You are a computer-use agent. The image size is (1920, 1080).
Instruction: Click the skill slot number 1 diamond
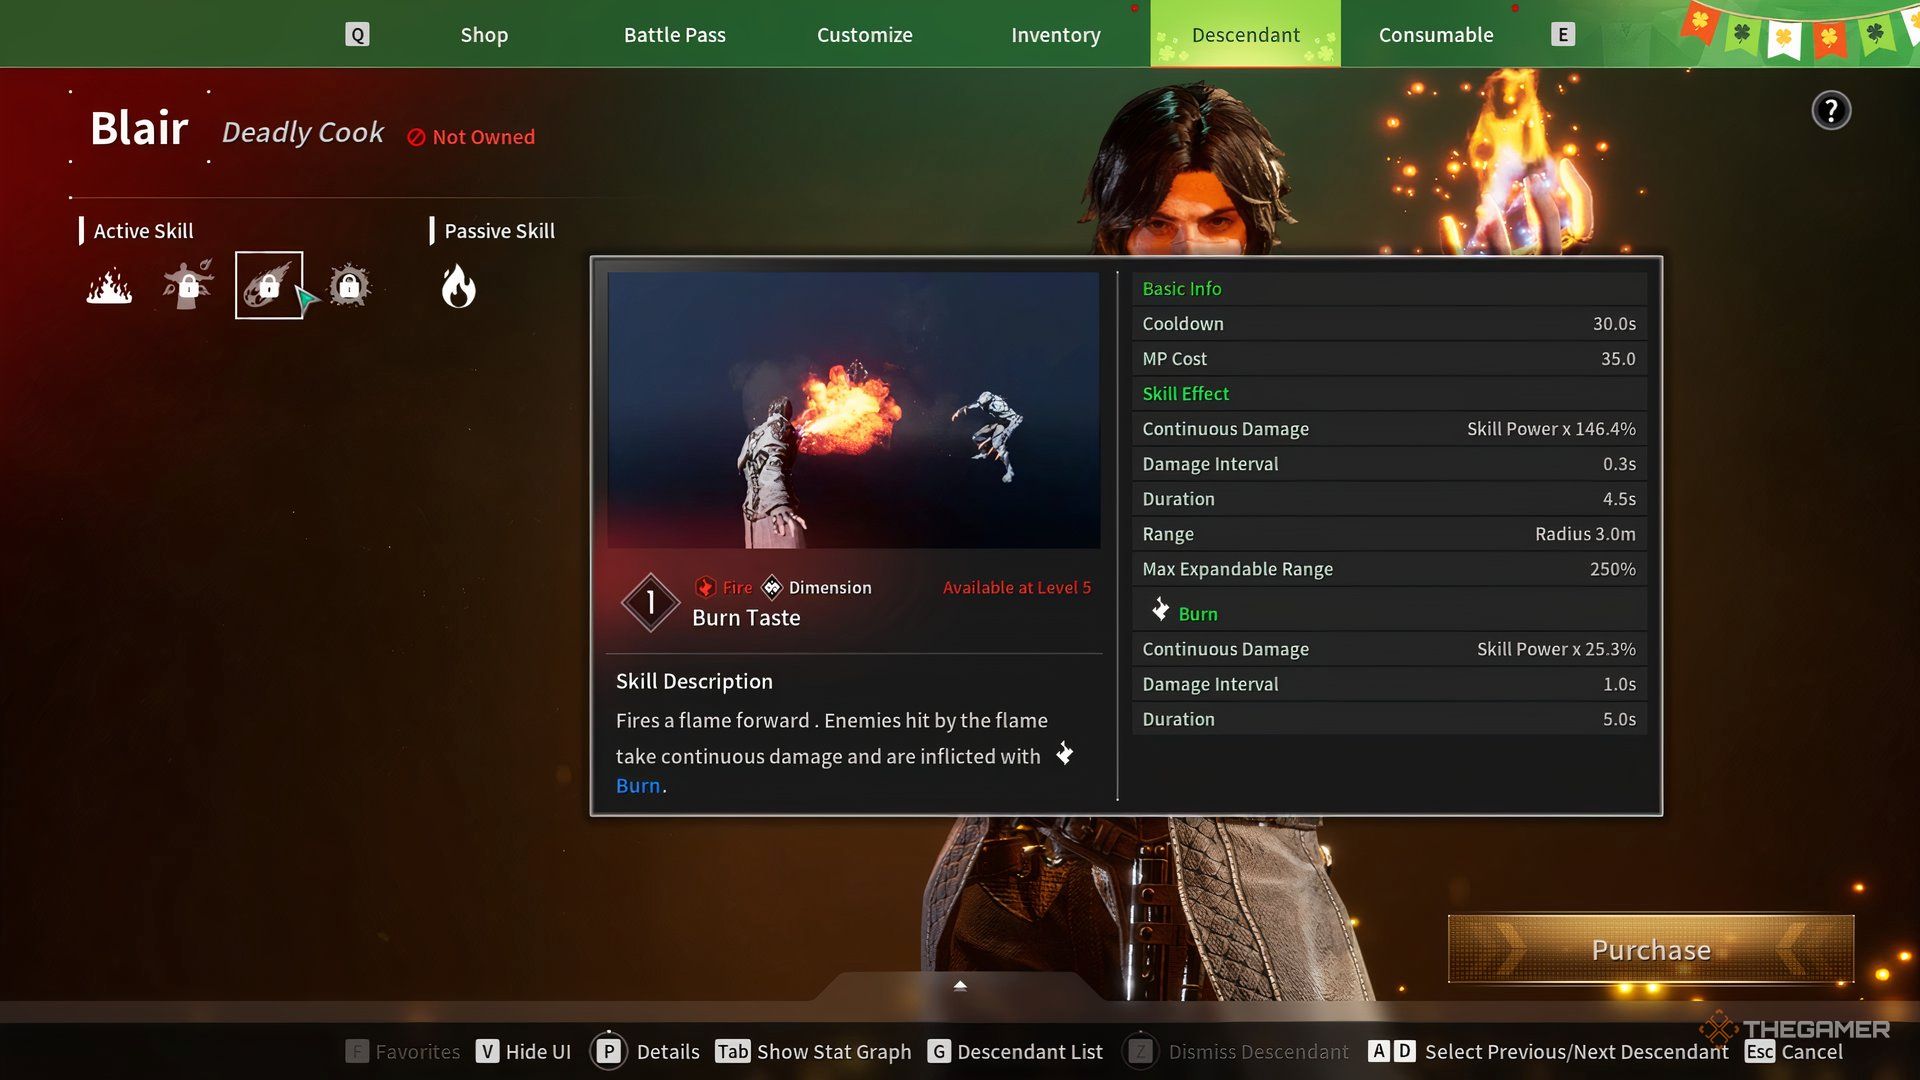coord(651,602)
